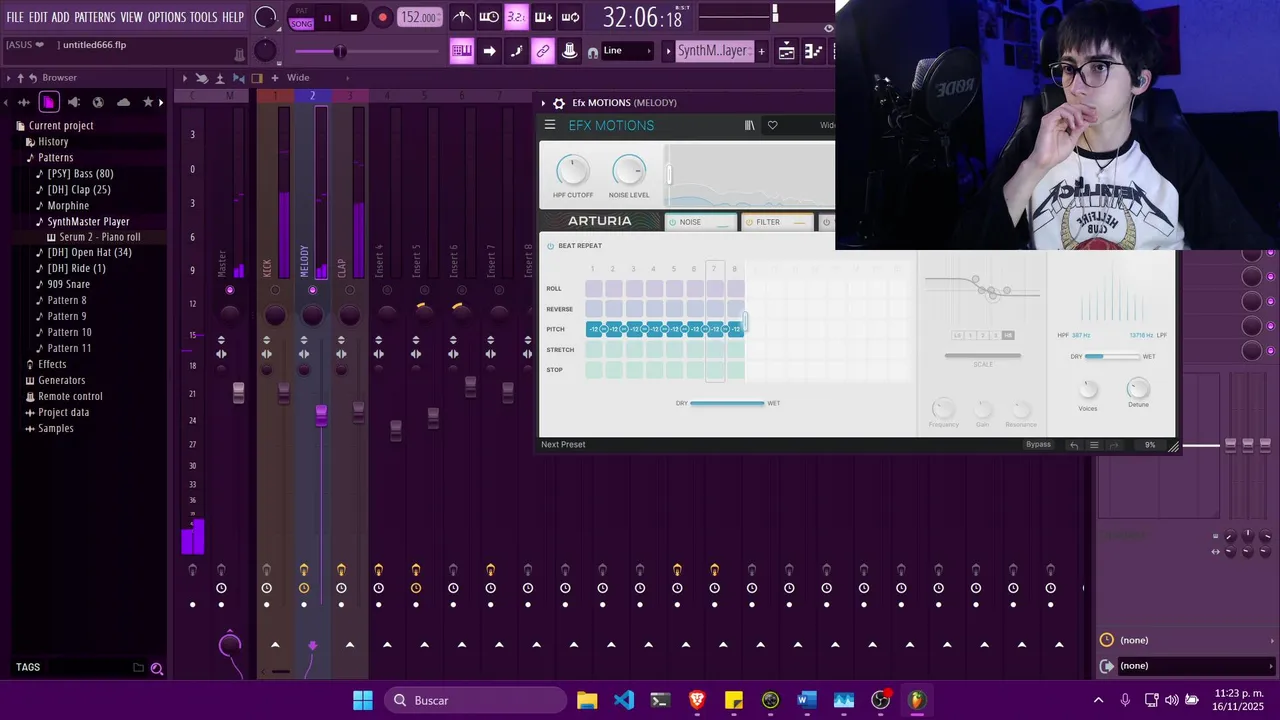
Task: Open the OPTIONS menu
Action: (x=167, y=17)
